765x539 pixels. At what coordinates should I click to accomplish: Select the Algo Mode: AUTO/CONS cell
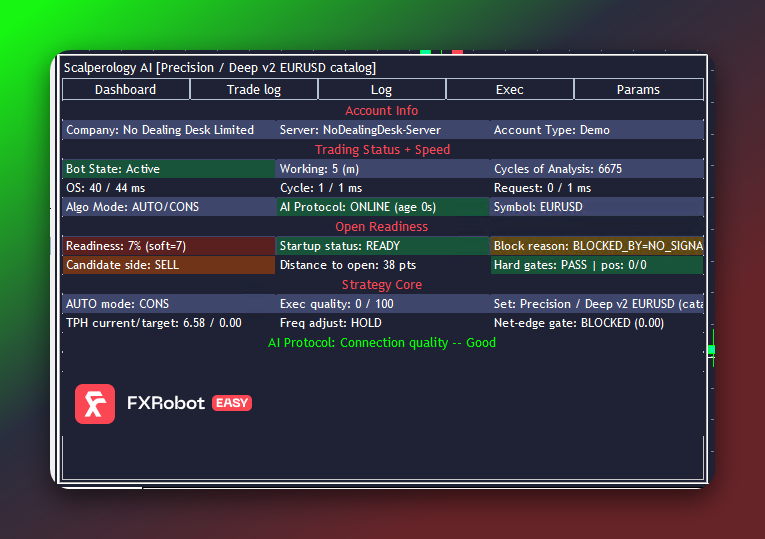point(169,207)
